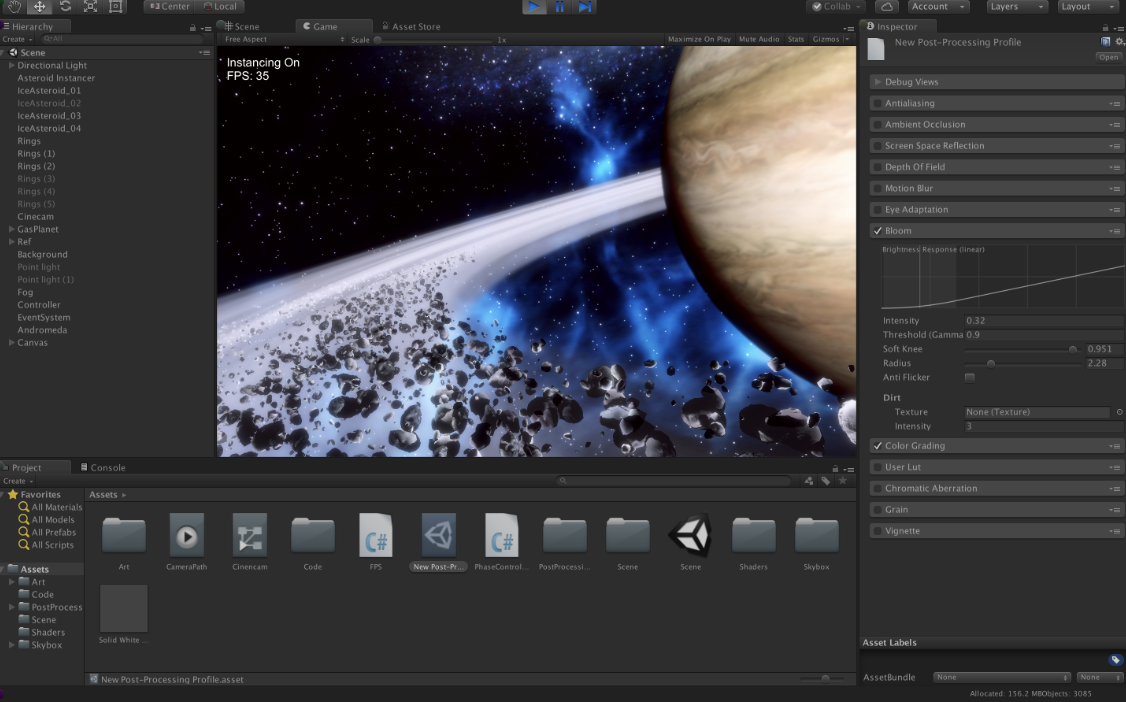Screen dimensions: 1126x702
Task: Select the FPS C# script
Action: [376, 536]
